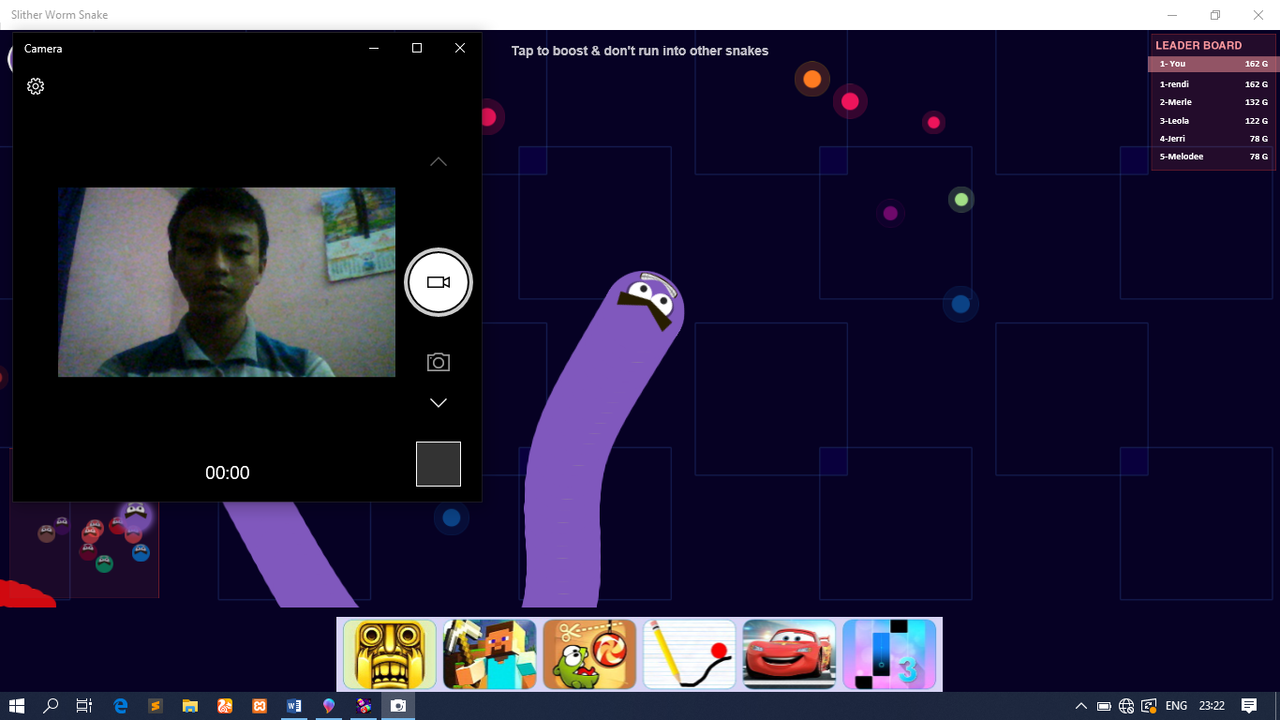Select 'rendi' row in leader board
The image size is (1280, 720).
coord(1213,84)
